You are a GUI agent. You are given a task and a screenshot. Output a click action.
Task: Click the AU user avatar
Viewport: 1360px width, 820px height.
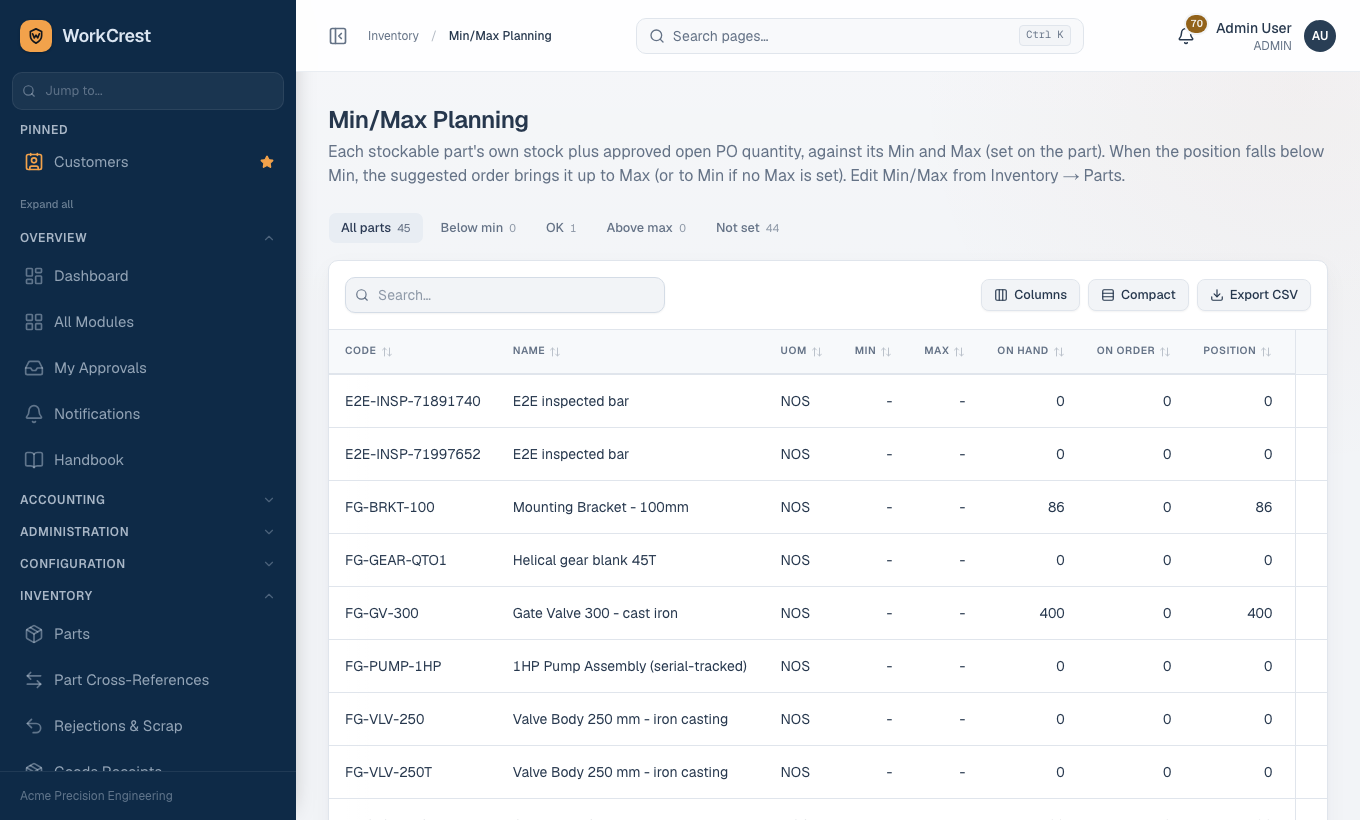(1320, 36)
